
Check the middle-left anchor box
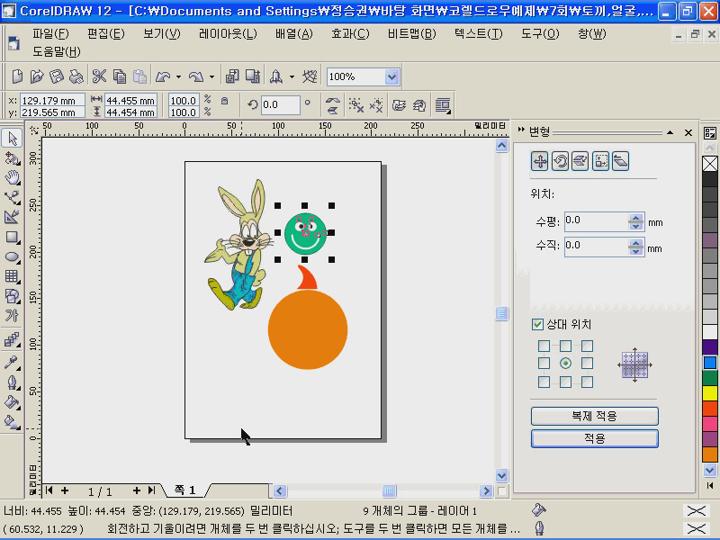[x=544, y=363]
